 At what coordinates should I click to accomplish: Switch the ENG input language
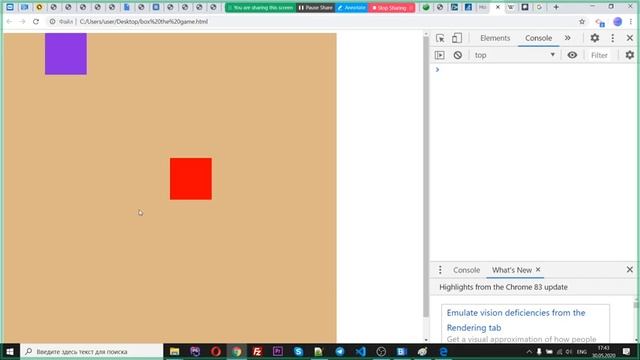pyautogui.click(x=582, y=352)
